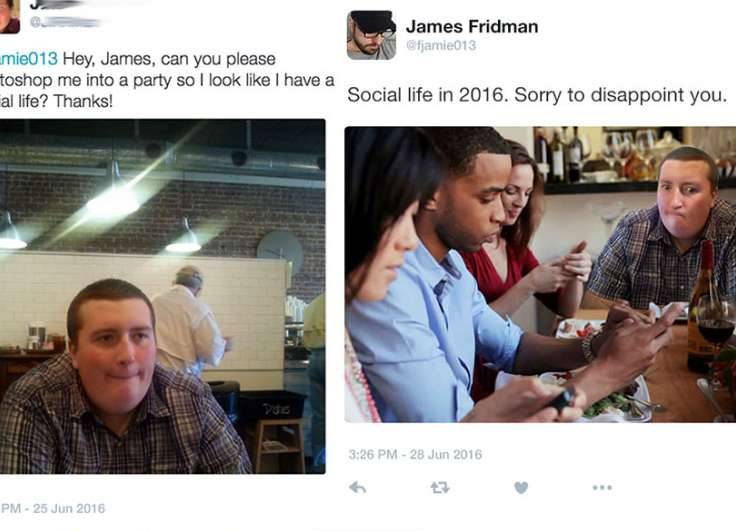Click the blue mie013 mention link
Image resolution: width=736 pixels, height=531 pixels.
click(x=29, y=59)
